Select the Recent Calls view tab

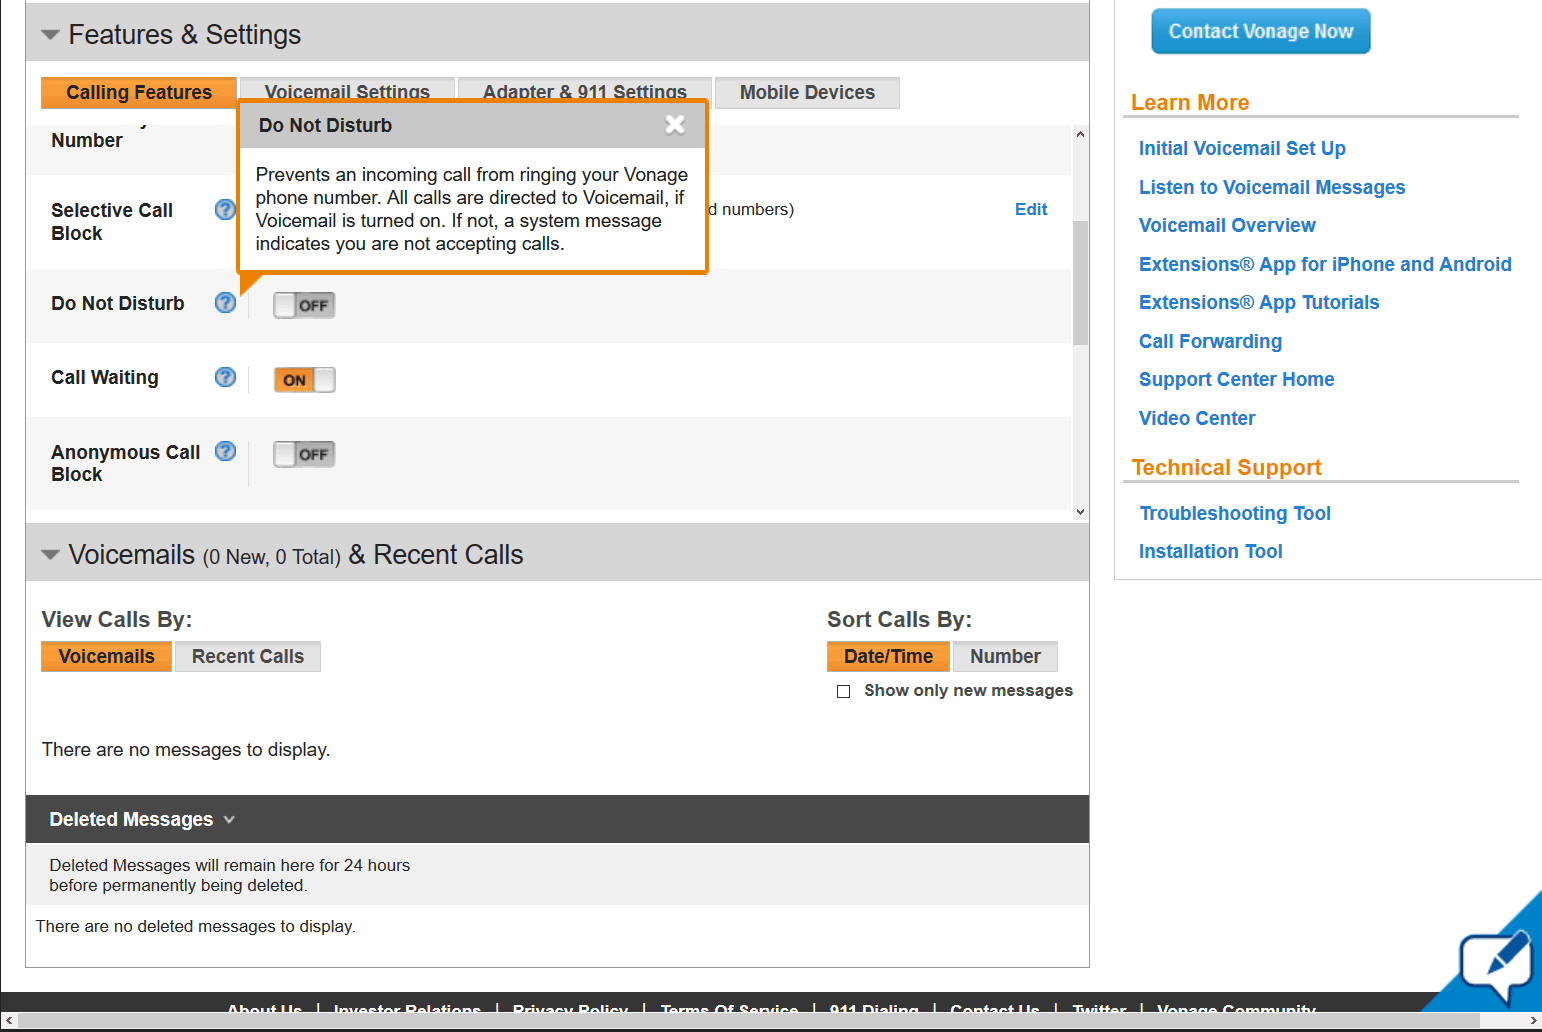coord(248,656)
